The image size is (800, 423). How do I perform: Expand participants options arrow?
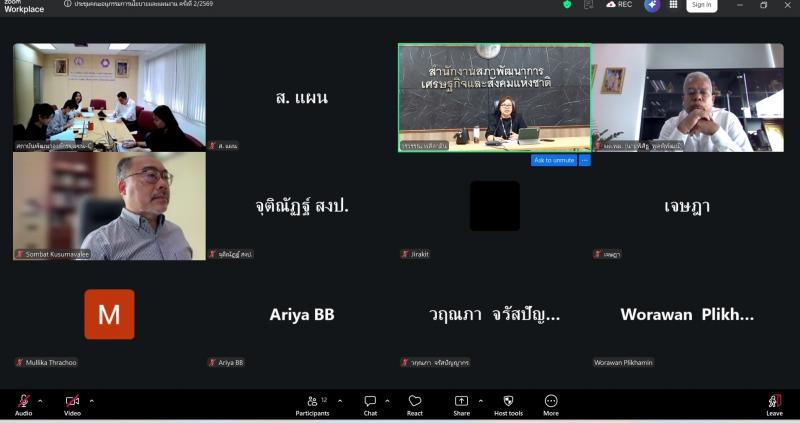coord(340,401)
